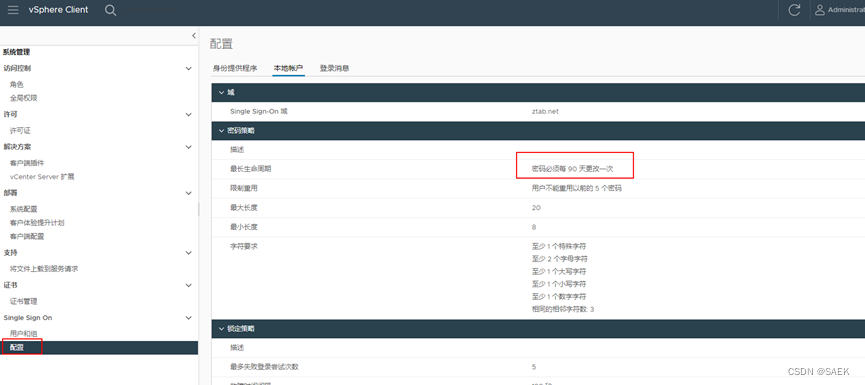
Task: Switch to 身份提供程序 tab
Action: click(235, 68)
